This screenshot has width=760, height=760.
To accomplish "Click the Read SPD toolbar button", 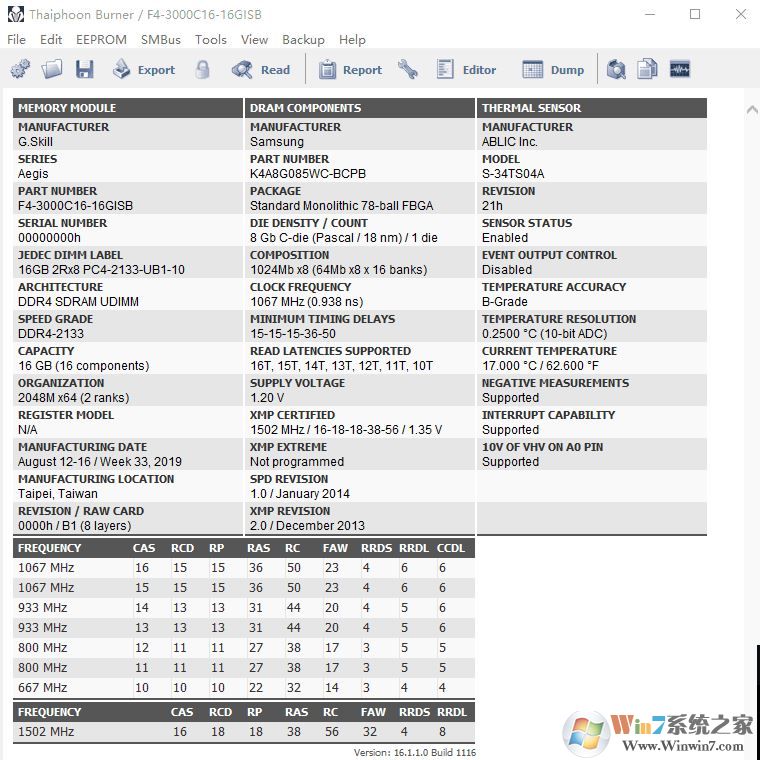I will pyautogui.click(x=261, y=70).
